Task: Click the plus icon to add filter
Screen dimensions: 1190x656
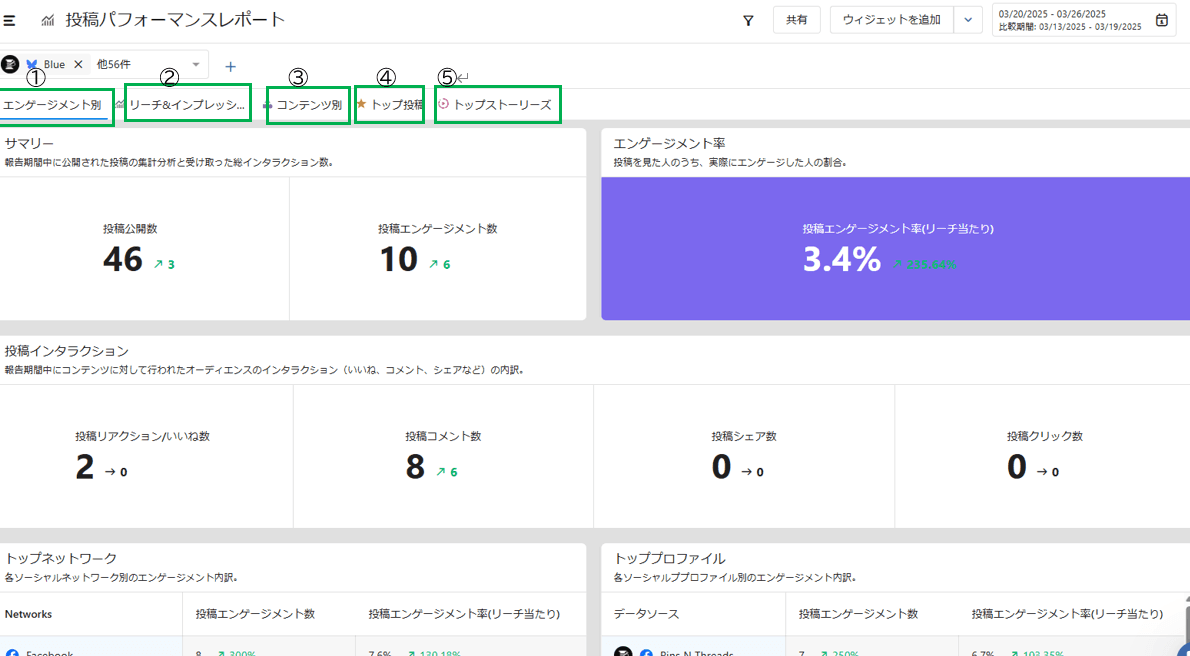Action: (230, 66)
